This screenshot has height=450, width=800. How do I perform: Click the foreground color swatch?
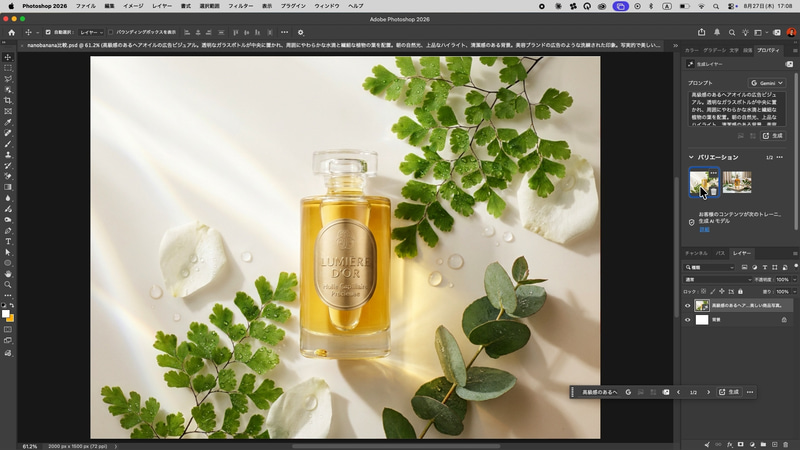[6, 314]
